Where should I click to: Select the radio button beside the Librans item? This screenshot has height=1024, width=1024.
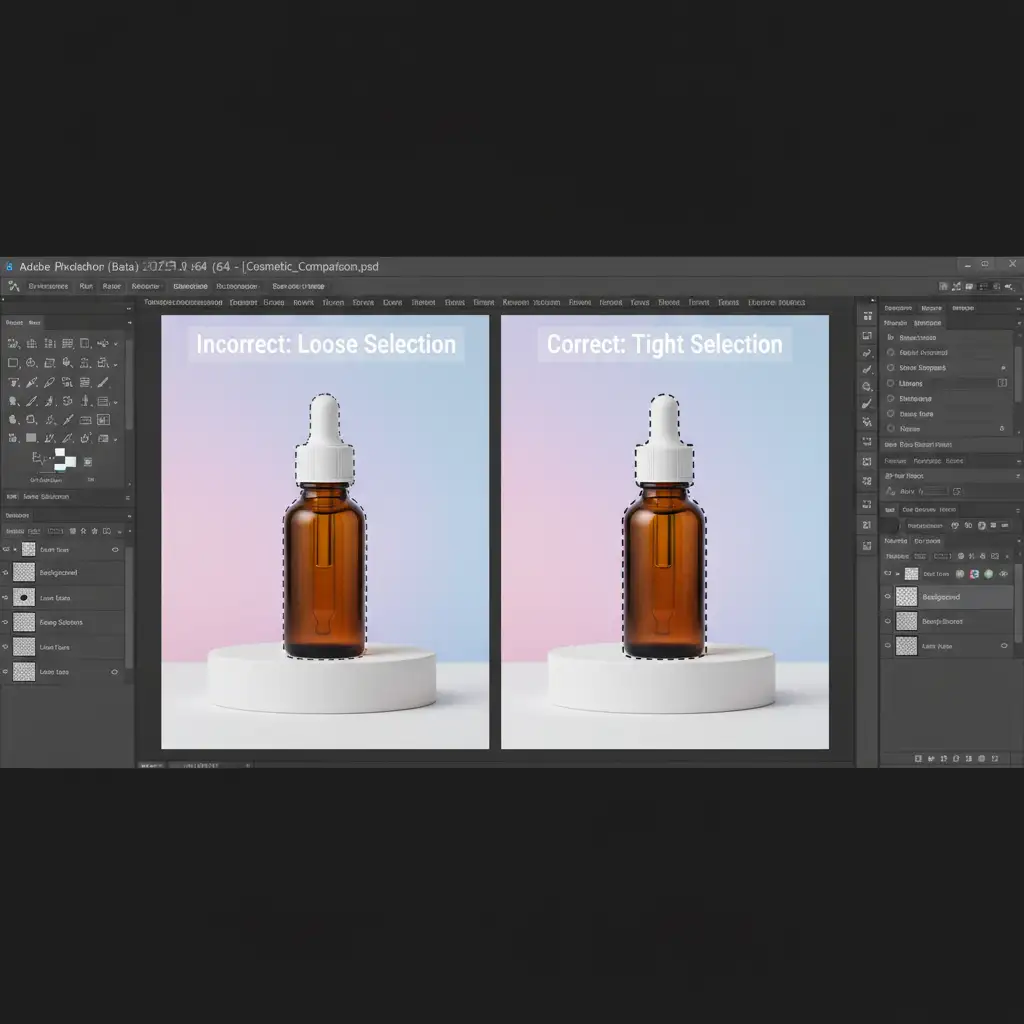[x=891, y=383]
